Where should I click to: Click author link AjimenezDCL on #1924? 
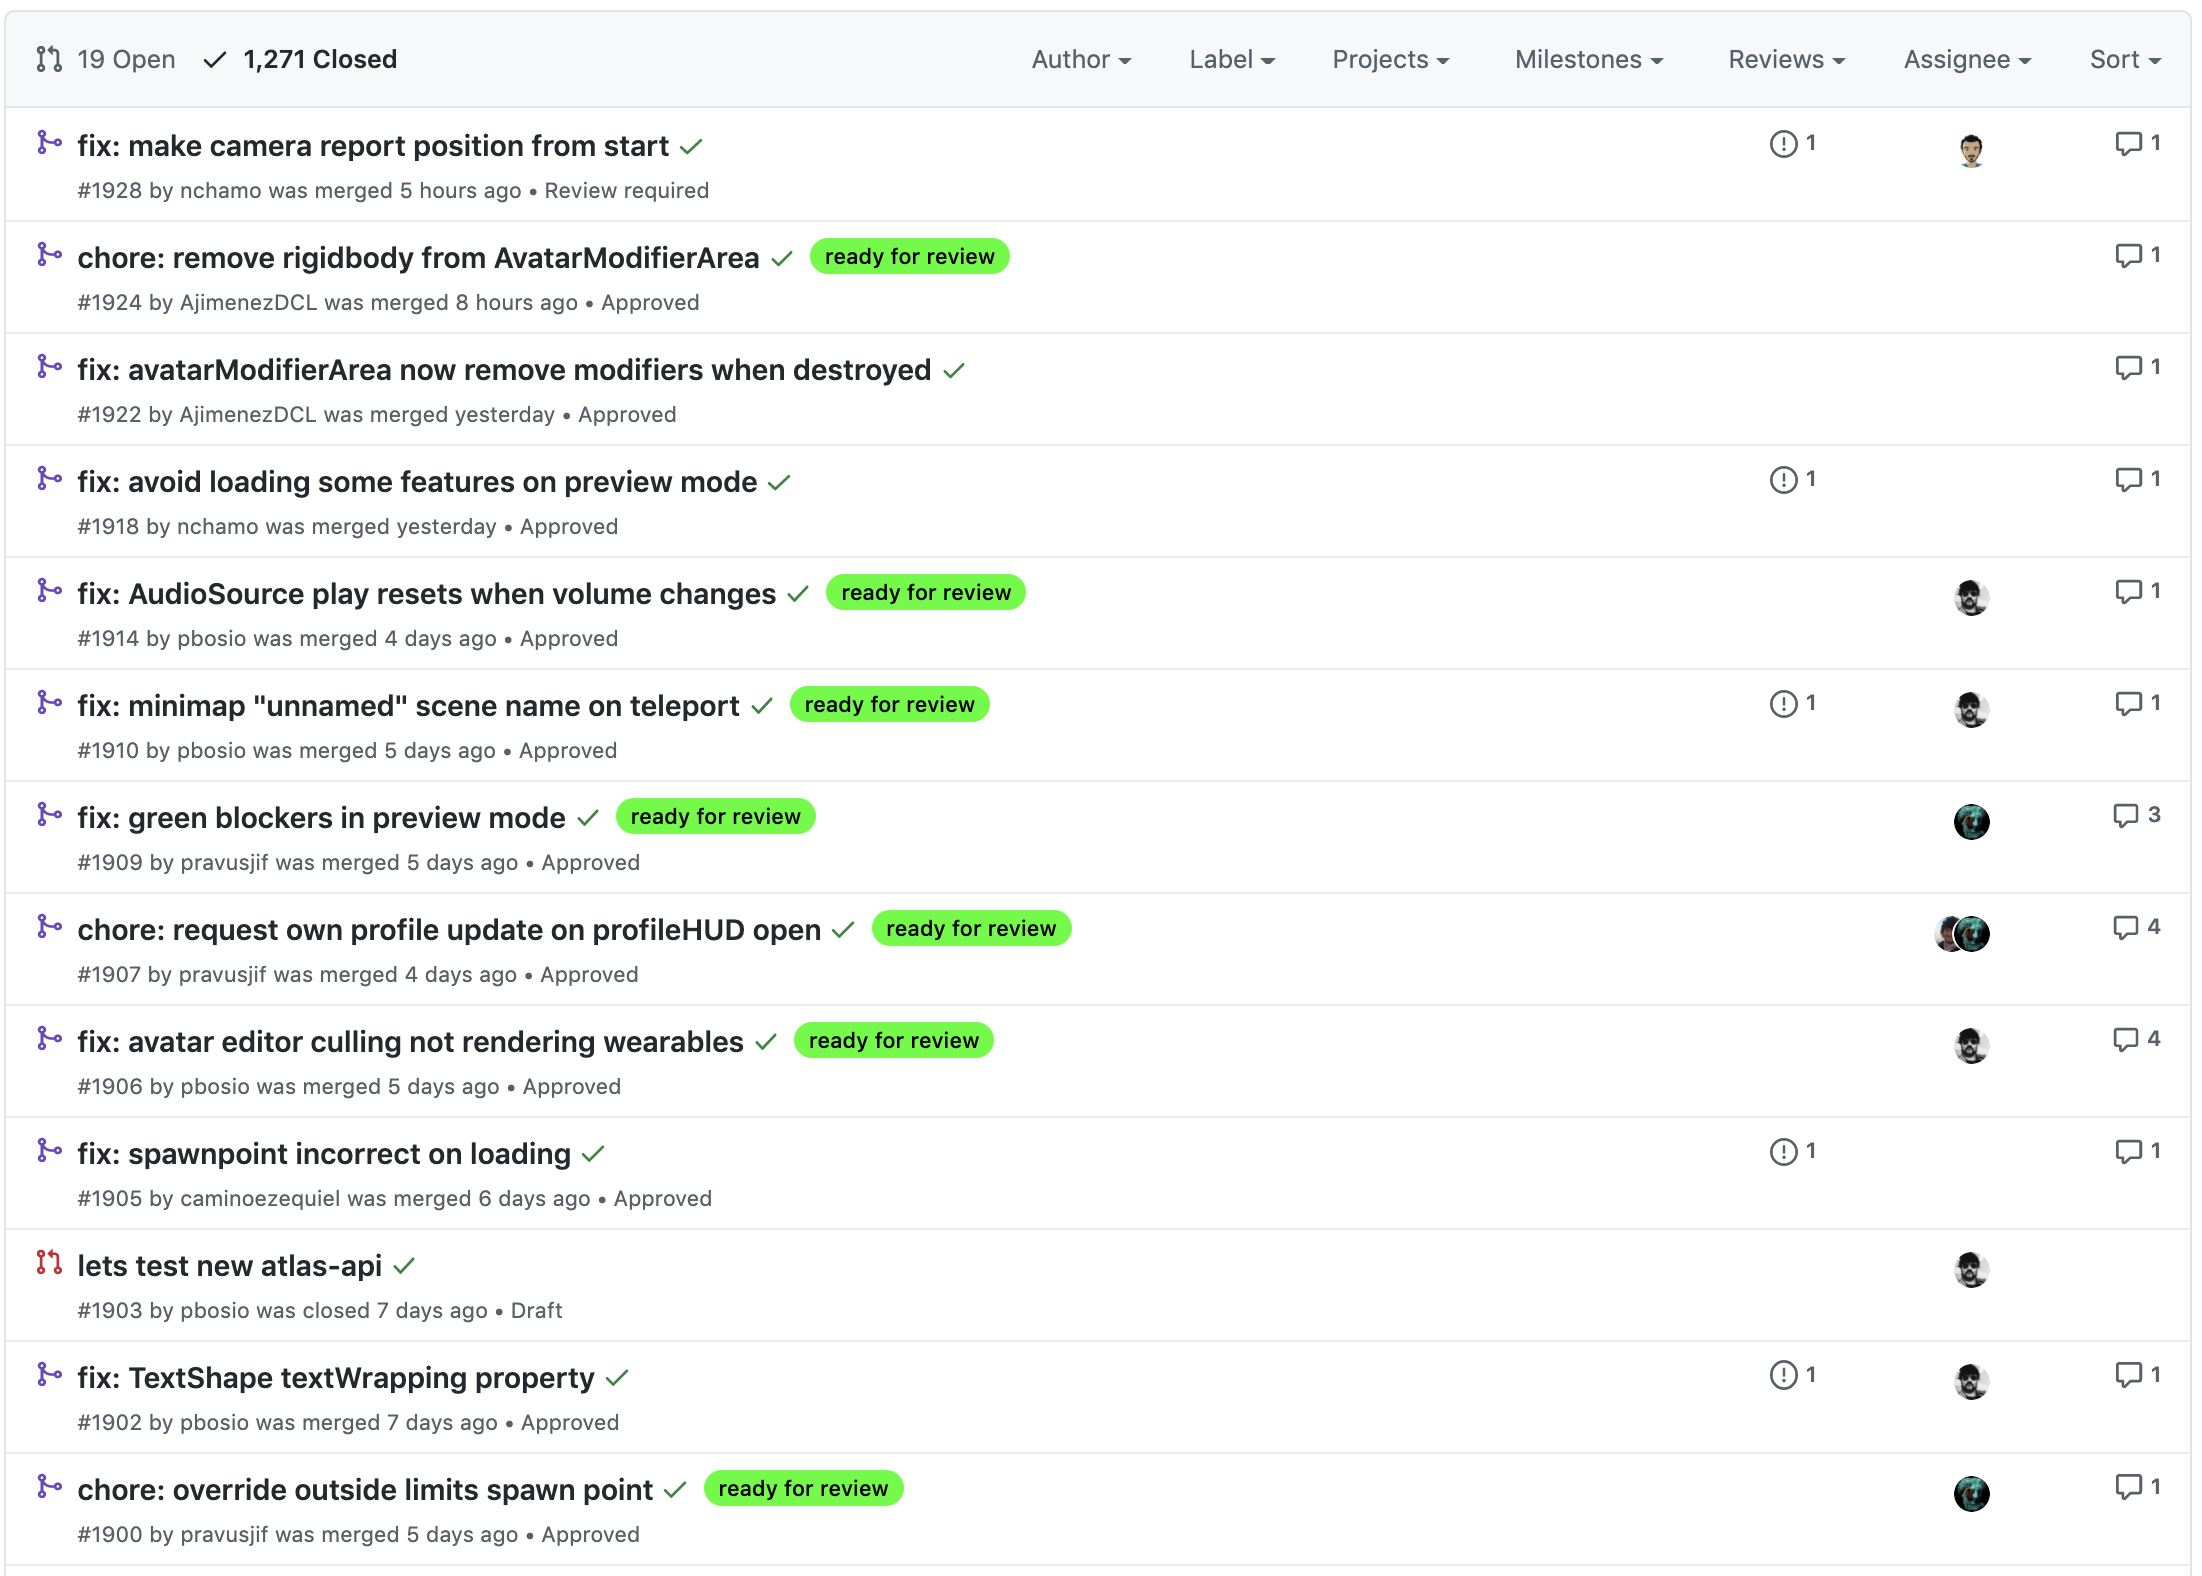[x=248, y=303]
